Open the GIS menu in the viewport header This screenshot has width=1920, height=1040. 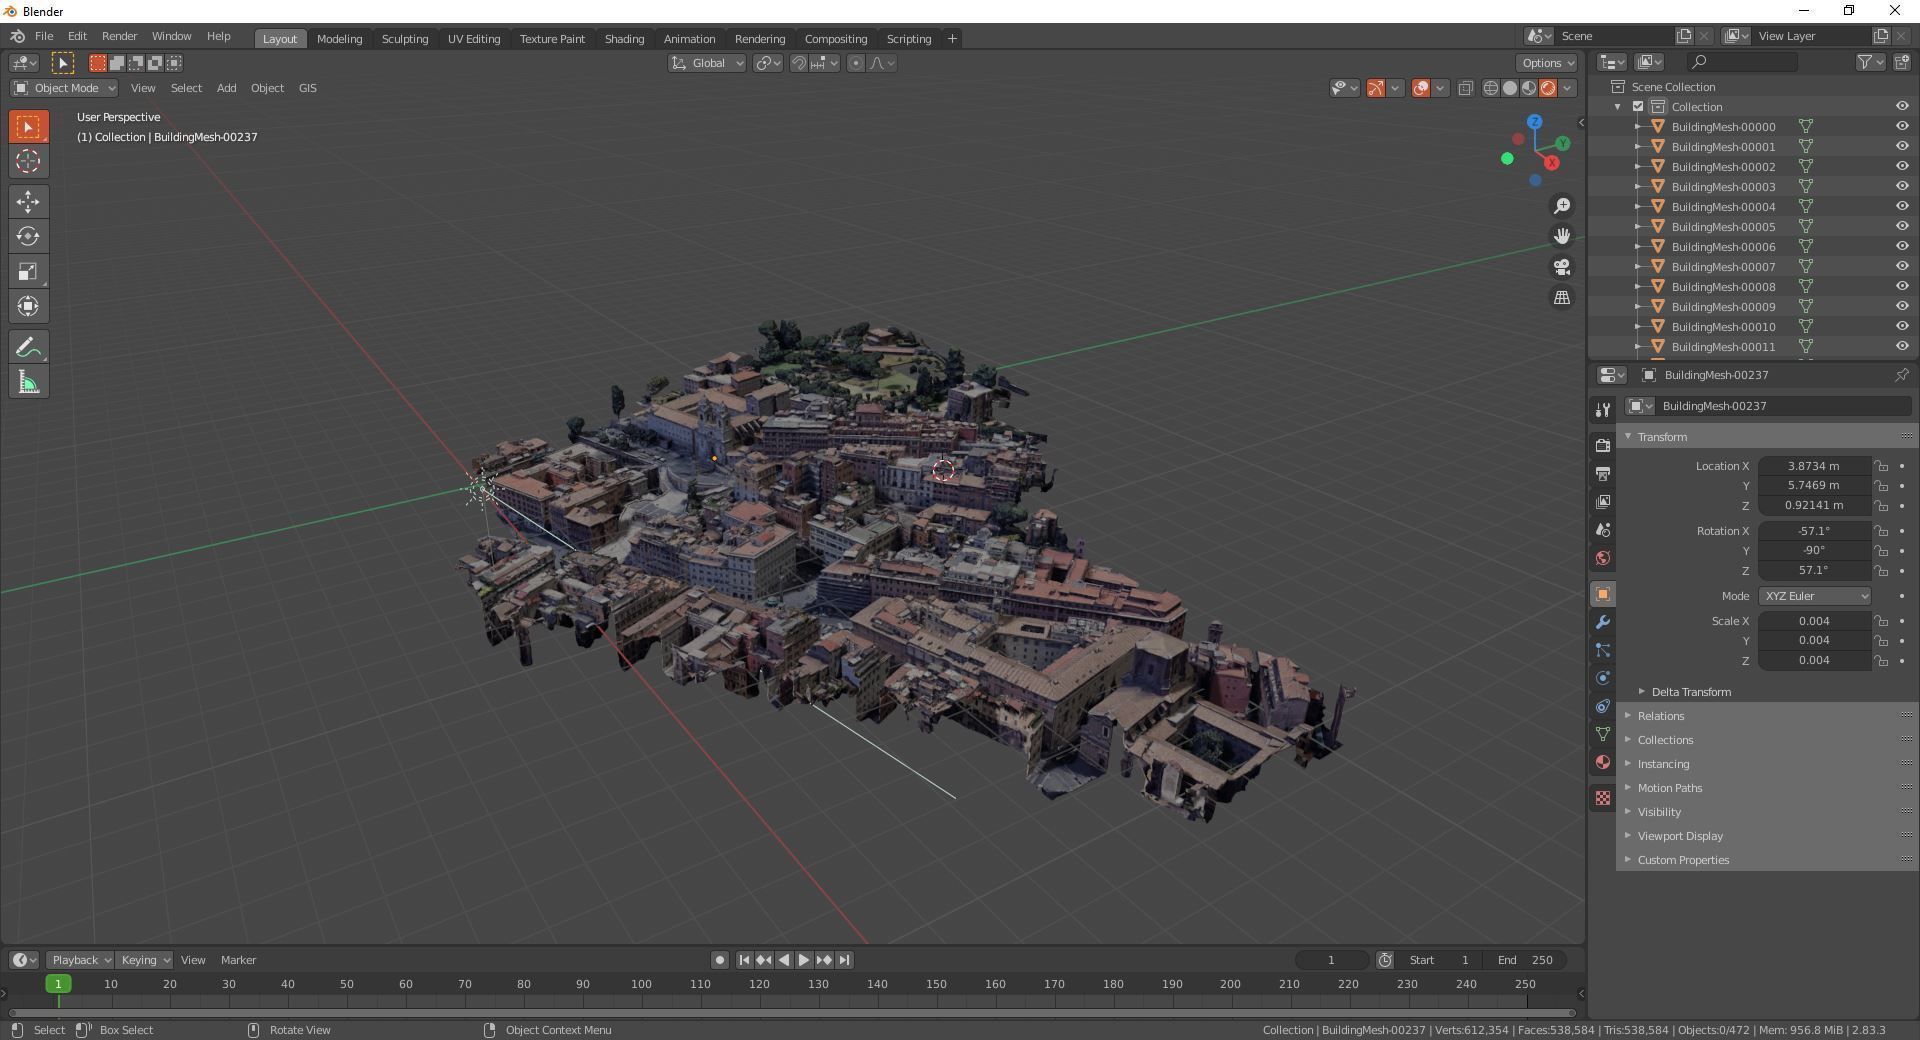pyautogui.click(x=307, y=88)
